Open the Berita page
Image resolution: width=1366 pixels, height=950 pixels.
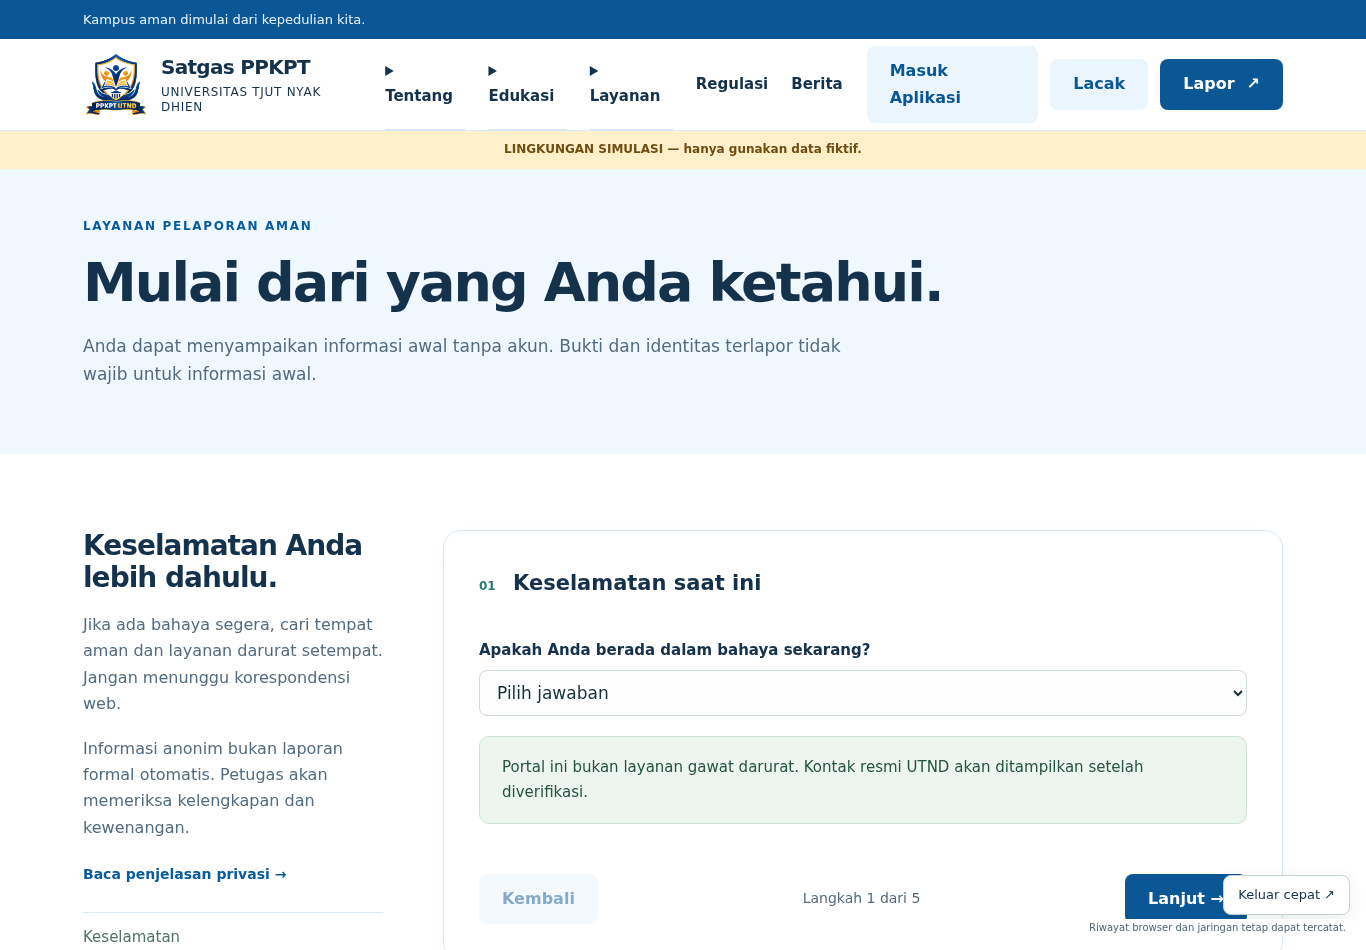pyautogui.click(x=817, y=84)
